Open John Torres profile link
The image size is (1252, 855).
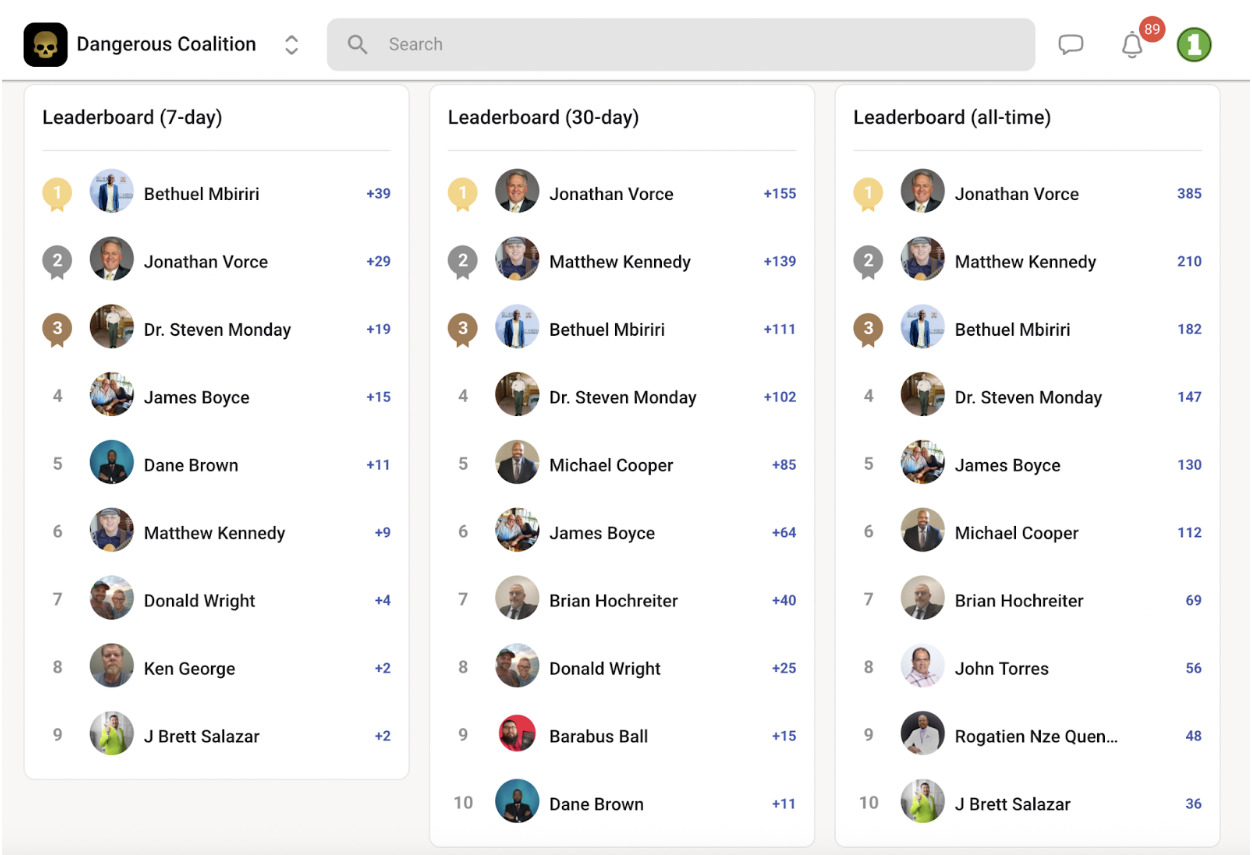pyautogui.click(x=1001, y=669)
